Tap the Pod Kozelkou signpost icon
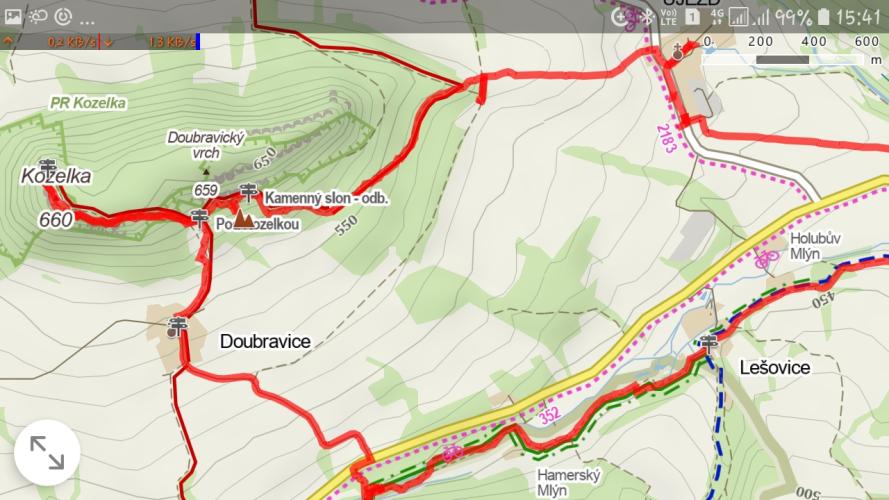The image size is (889, 500). [x=199, y=218]
